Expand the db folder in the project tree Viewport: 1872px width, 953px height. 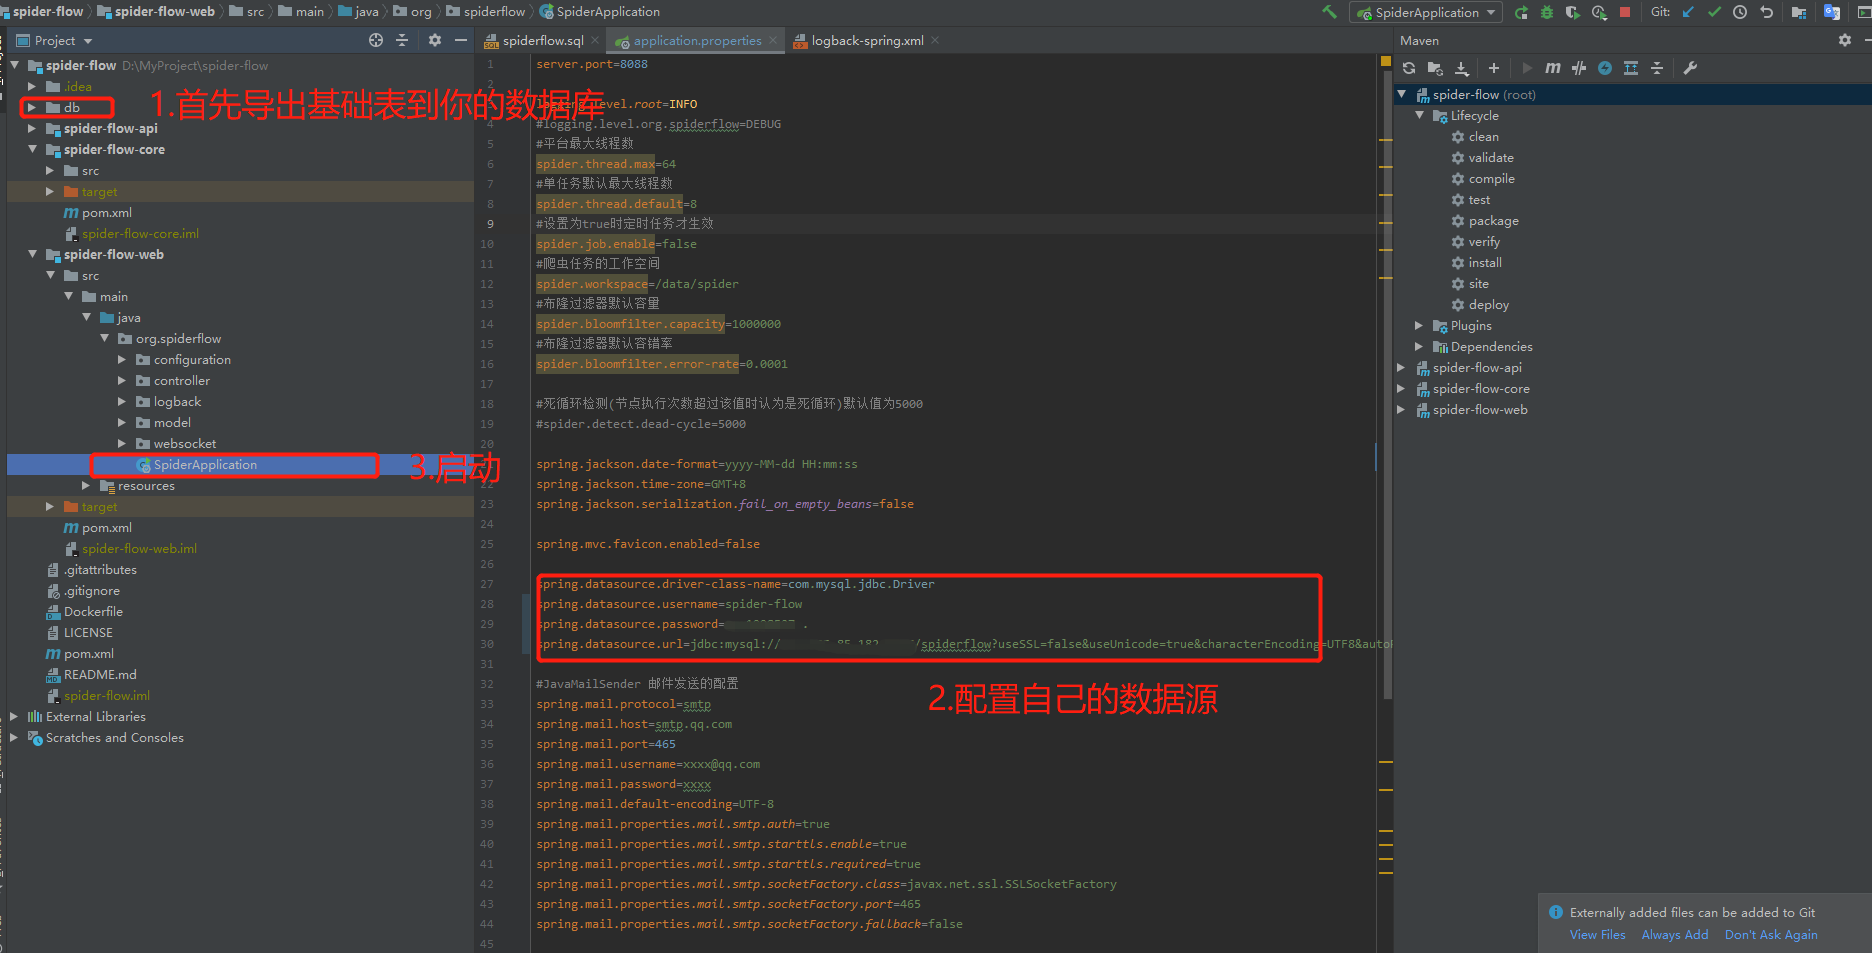[x=31, y=107]
